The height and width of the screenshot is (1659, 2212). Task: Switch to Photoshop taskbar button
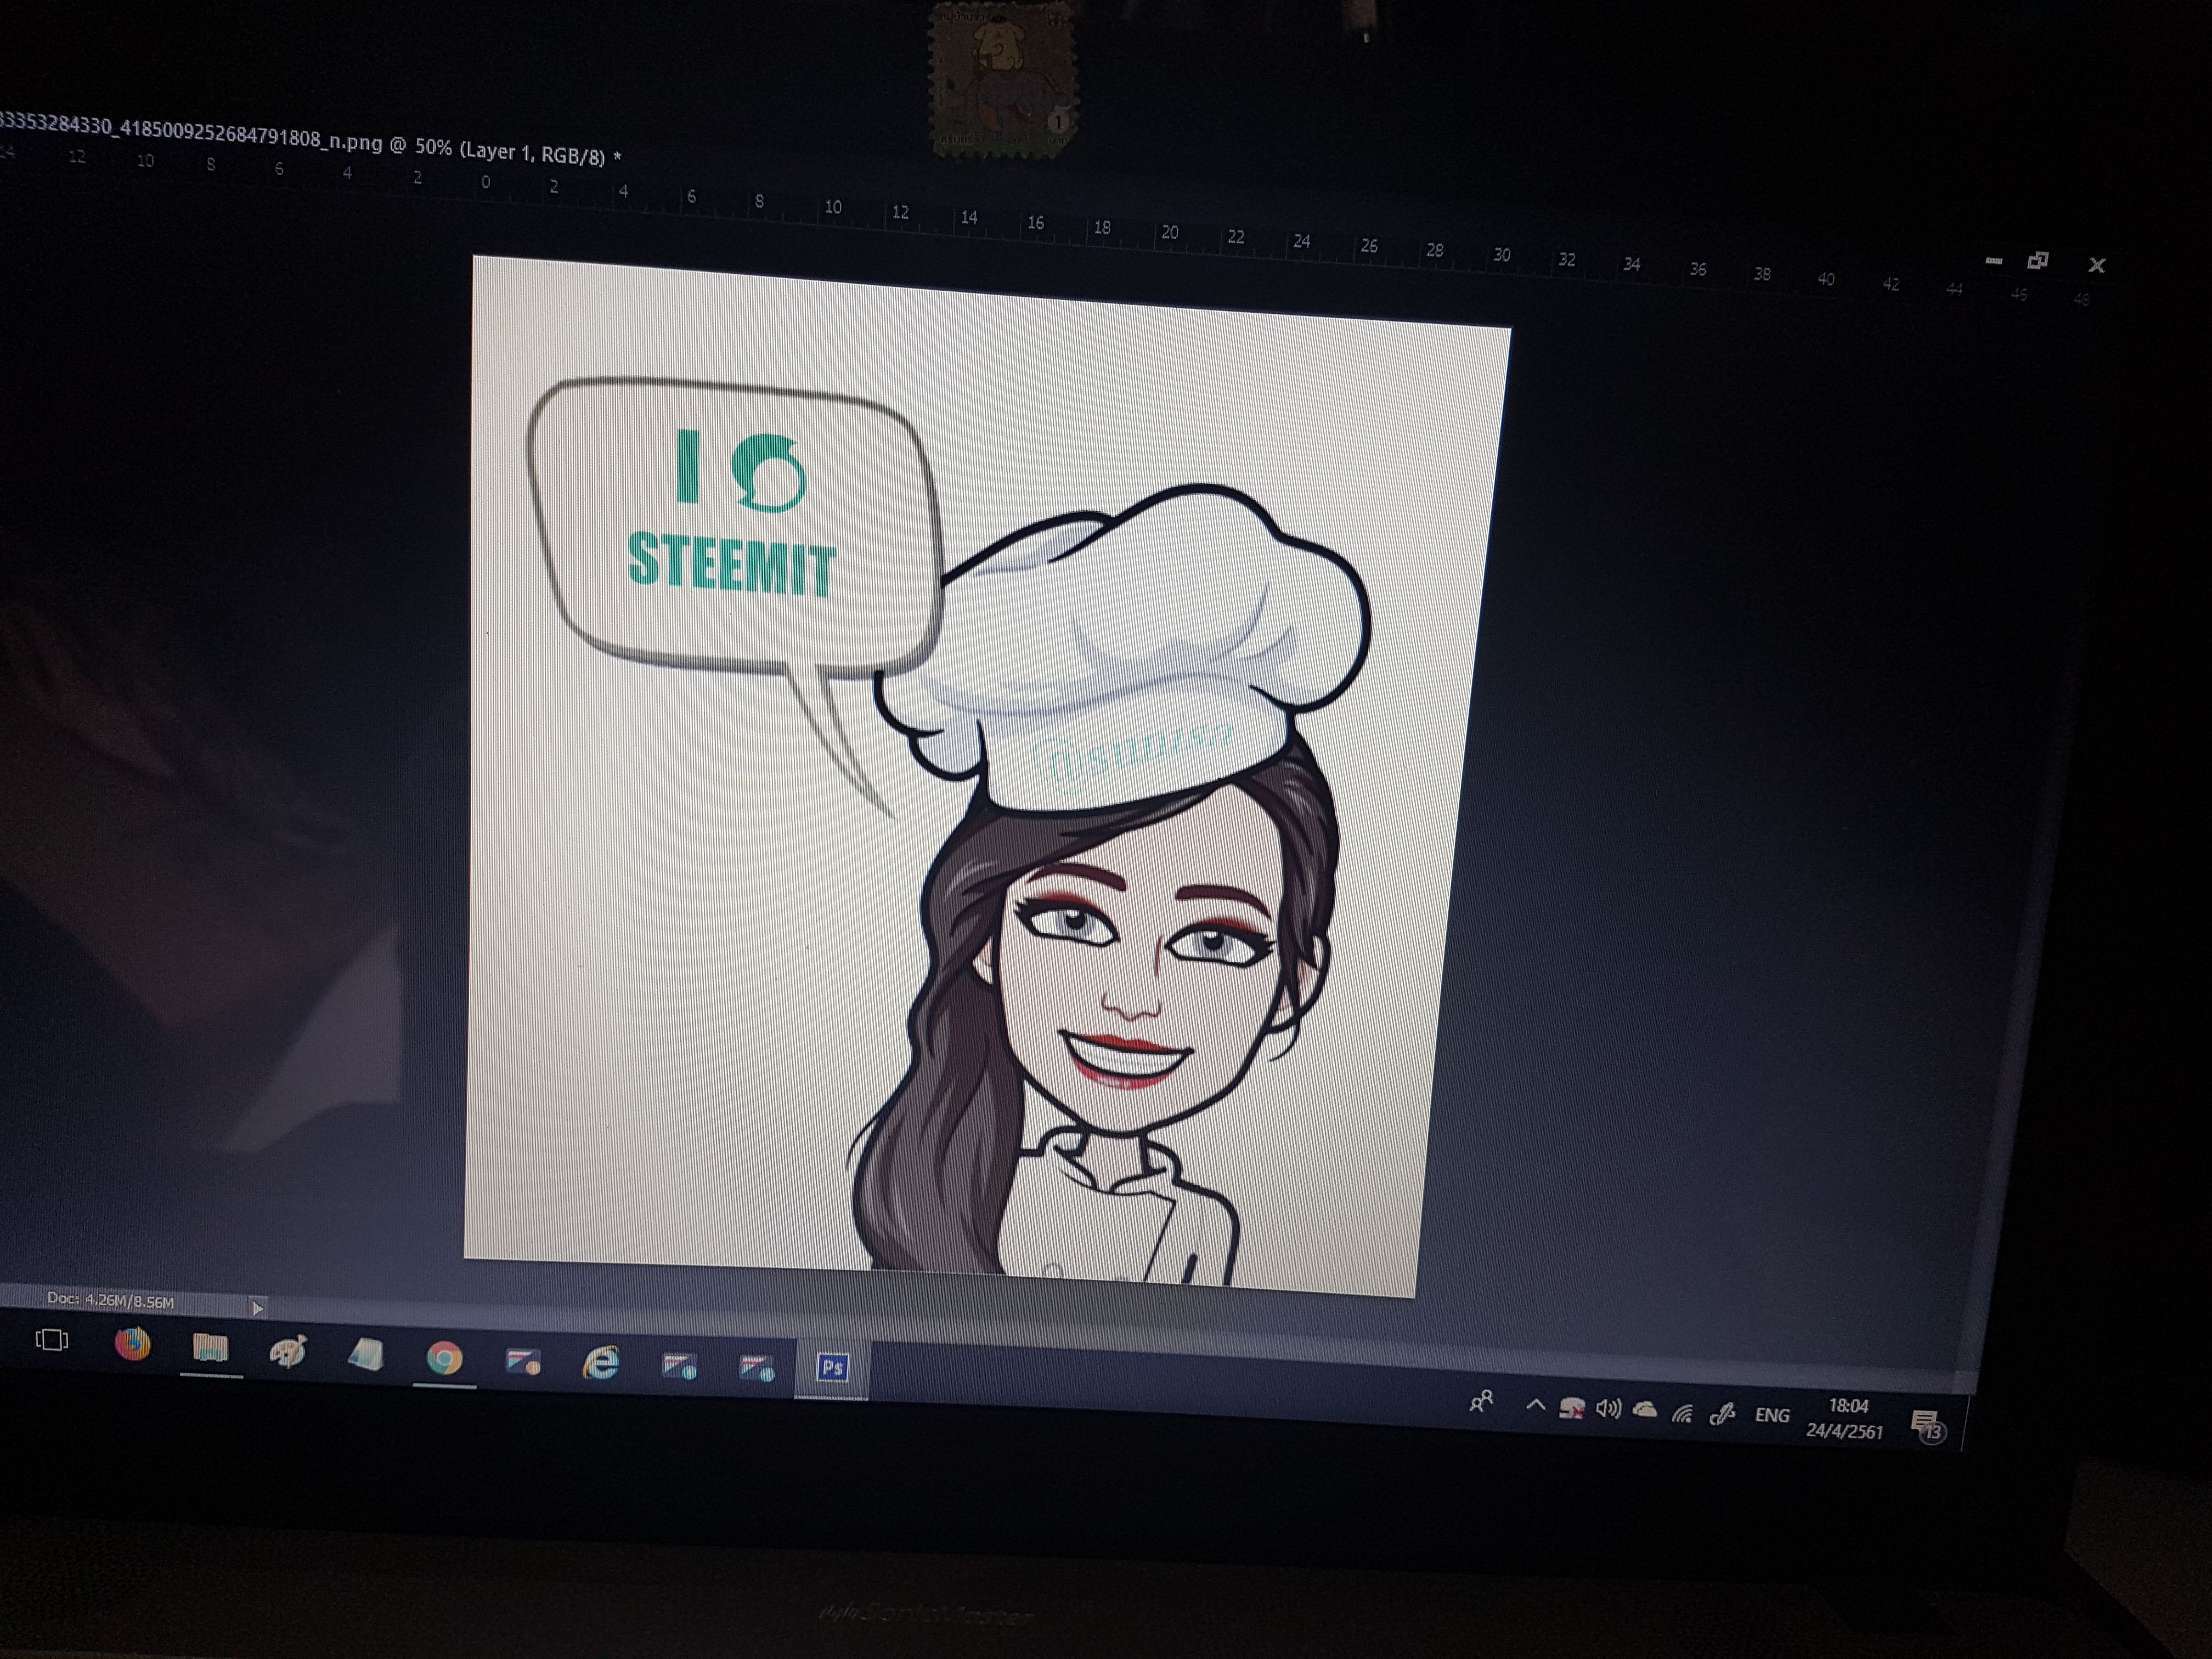832,1368
